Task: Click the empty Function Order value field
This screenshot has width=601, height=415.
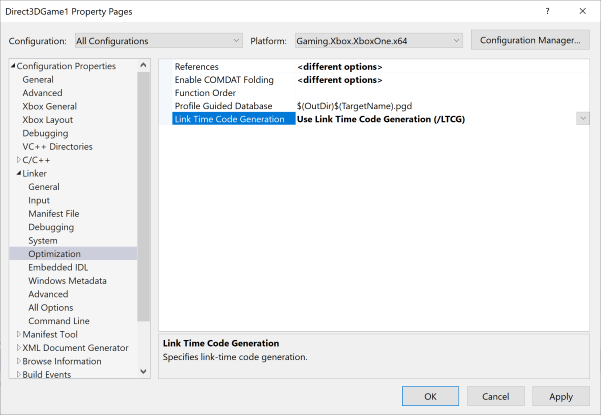Action: [x=442, y=93]
